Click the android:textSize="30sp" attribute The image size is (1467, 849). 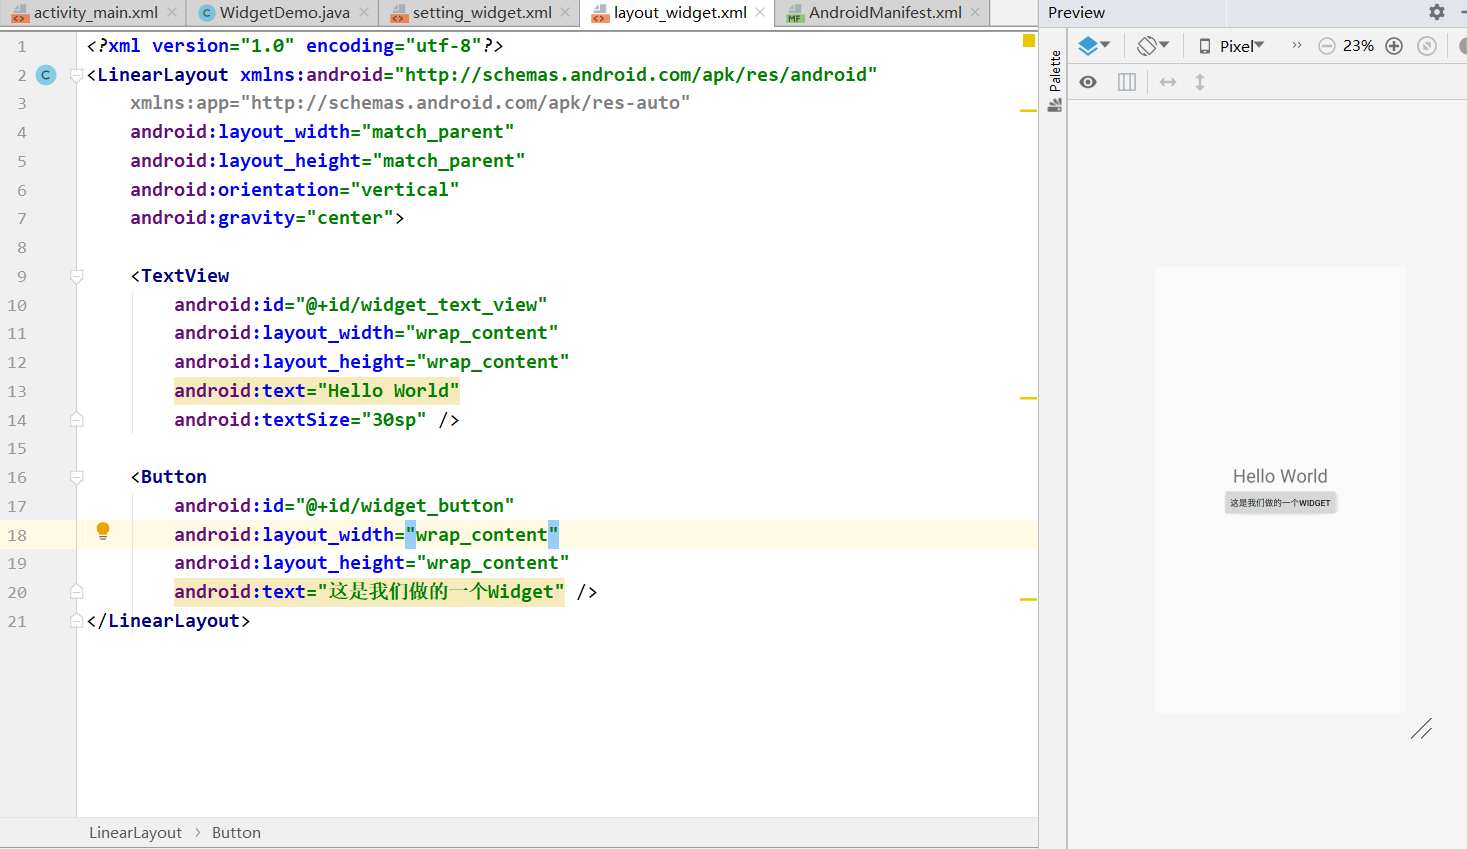coord(300,420)
